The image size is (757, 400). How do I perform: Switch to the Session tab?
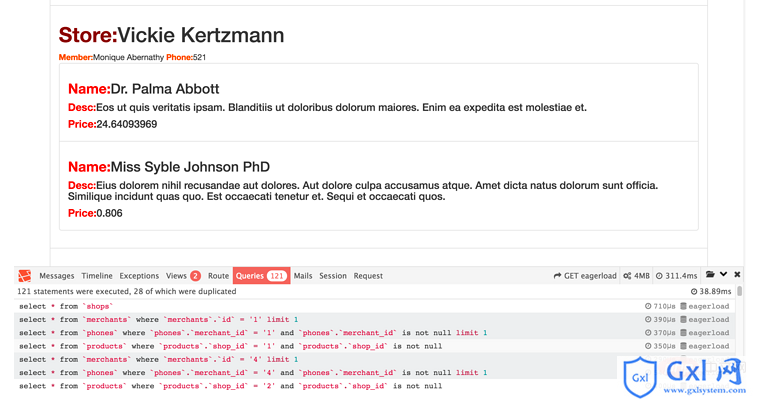coord(333,276)
